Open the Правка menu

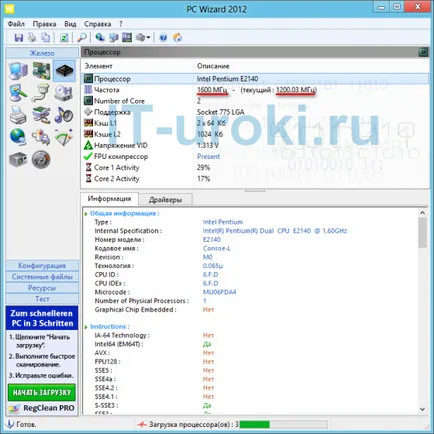[44, 24]
